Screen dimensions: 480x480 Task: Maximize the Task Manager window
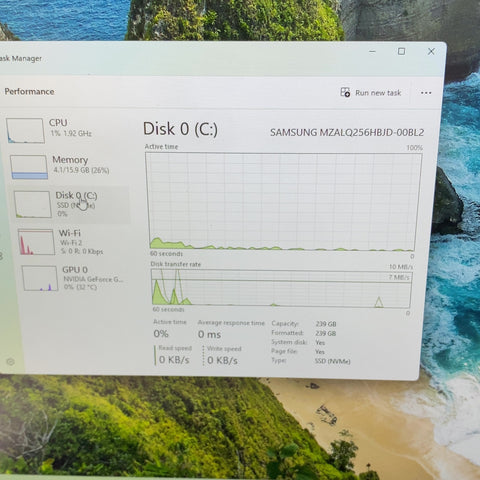[x=402, y=51]
